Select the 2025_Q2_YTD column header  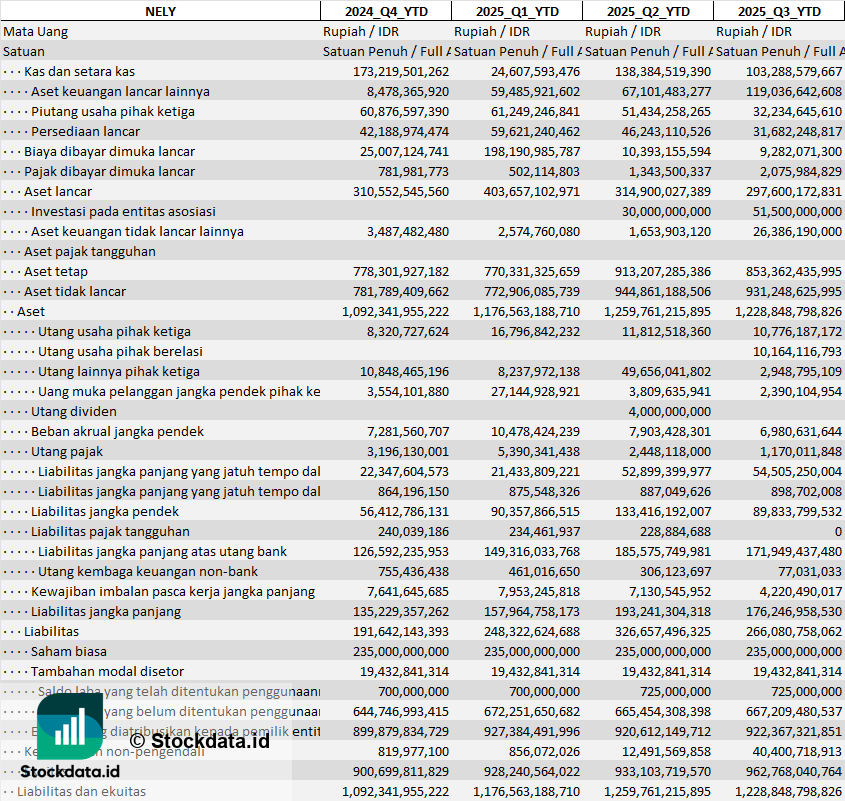(648, 11)
